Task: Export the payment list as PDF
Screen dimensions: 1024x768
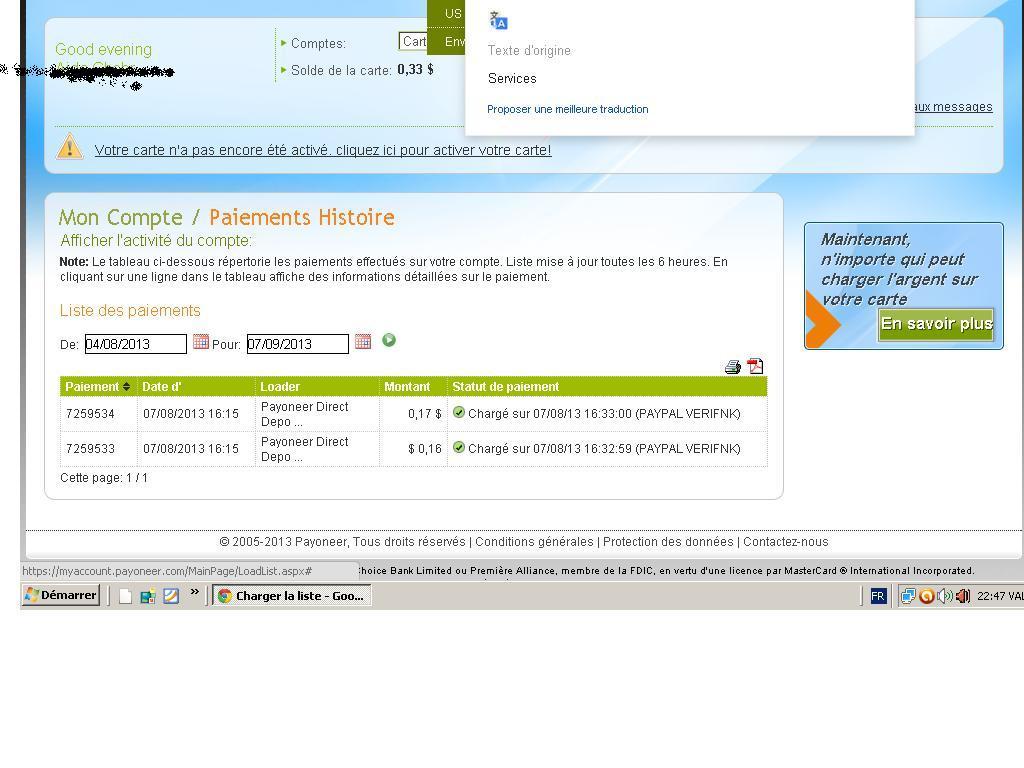Action: click(756, 366)
